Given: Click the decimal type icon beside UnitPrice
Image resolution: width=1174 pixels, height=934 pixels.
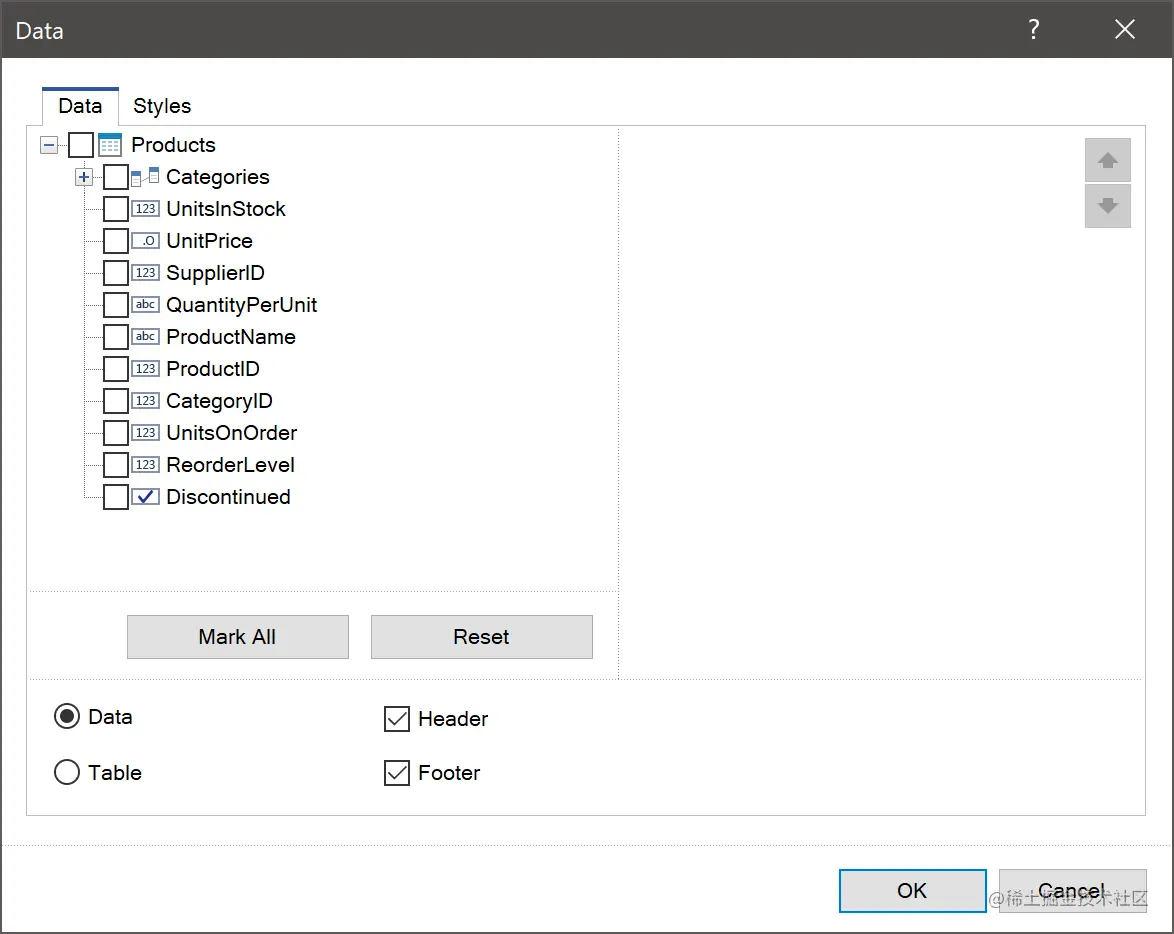Looking at the screenshot, I should pos(145,241).
